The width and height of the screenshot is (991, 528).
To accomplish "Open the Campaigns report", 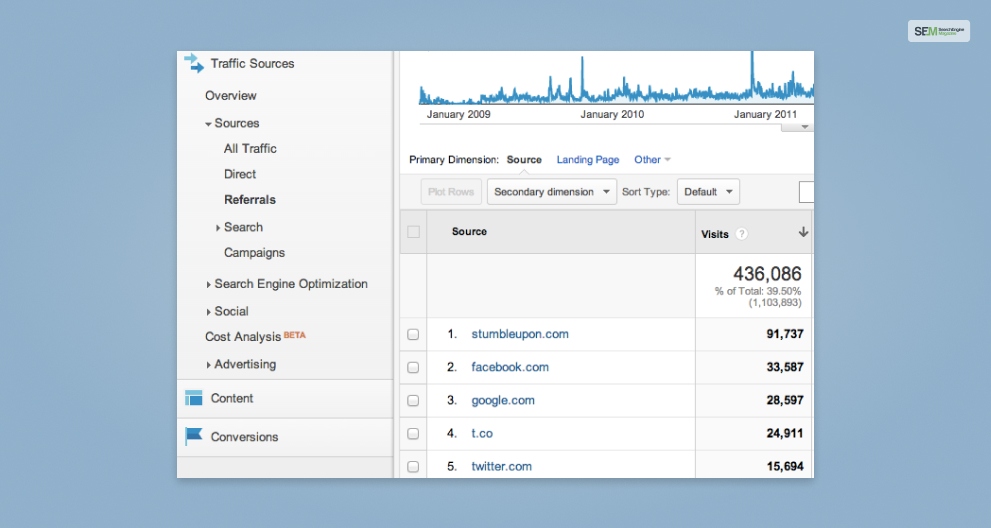I will click(x=254, y=253).
